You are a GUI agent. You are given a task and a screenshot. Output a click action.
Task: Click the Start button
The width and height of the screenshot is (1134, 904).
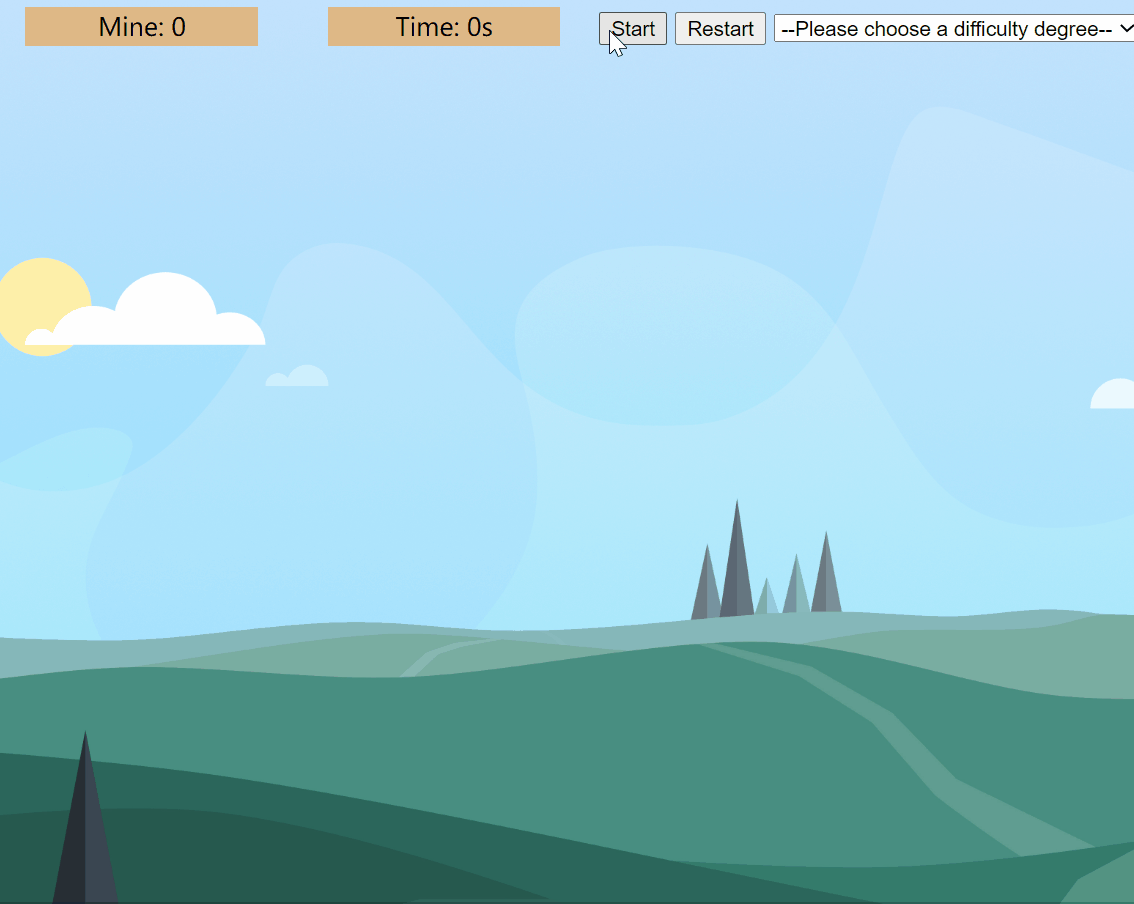click(x=633, y=29)
